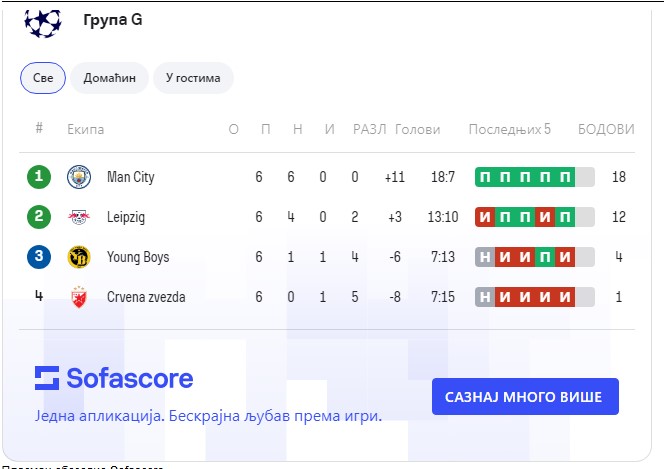Click the БОДОВИ column header

[606, 129]
